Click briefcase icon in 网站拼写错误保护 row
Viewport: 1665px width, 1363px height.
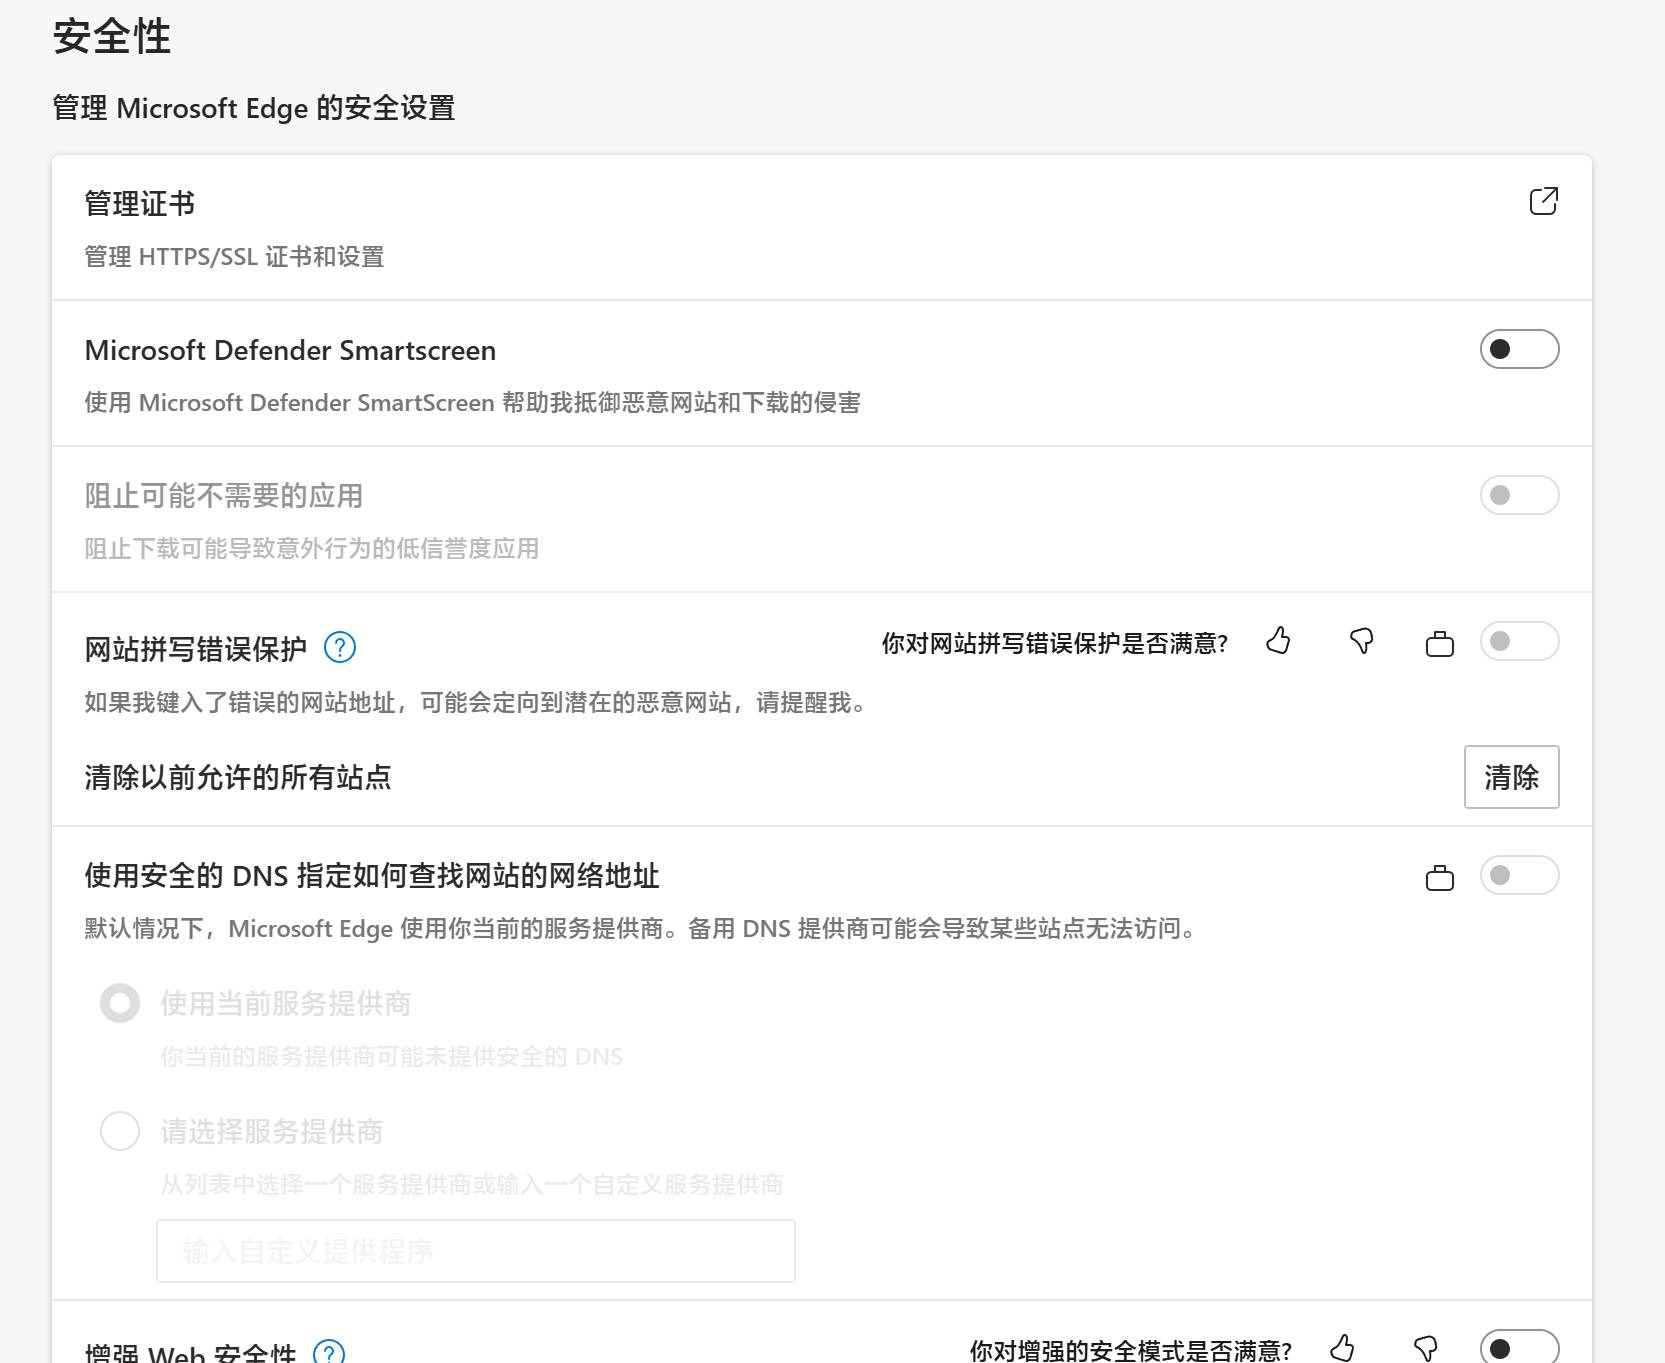(x=1440, y=643)
